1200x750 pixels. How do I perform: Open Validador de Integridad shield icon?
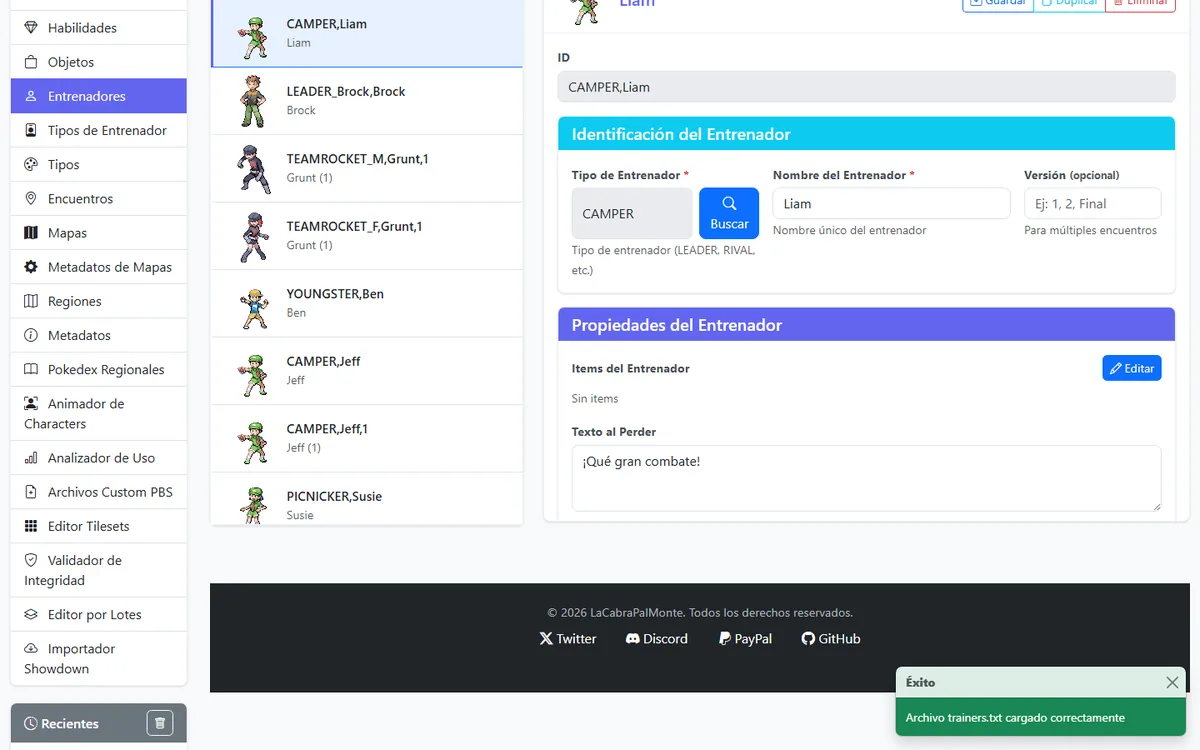[31, 560]
